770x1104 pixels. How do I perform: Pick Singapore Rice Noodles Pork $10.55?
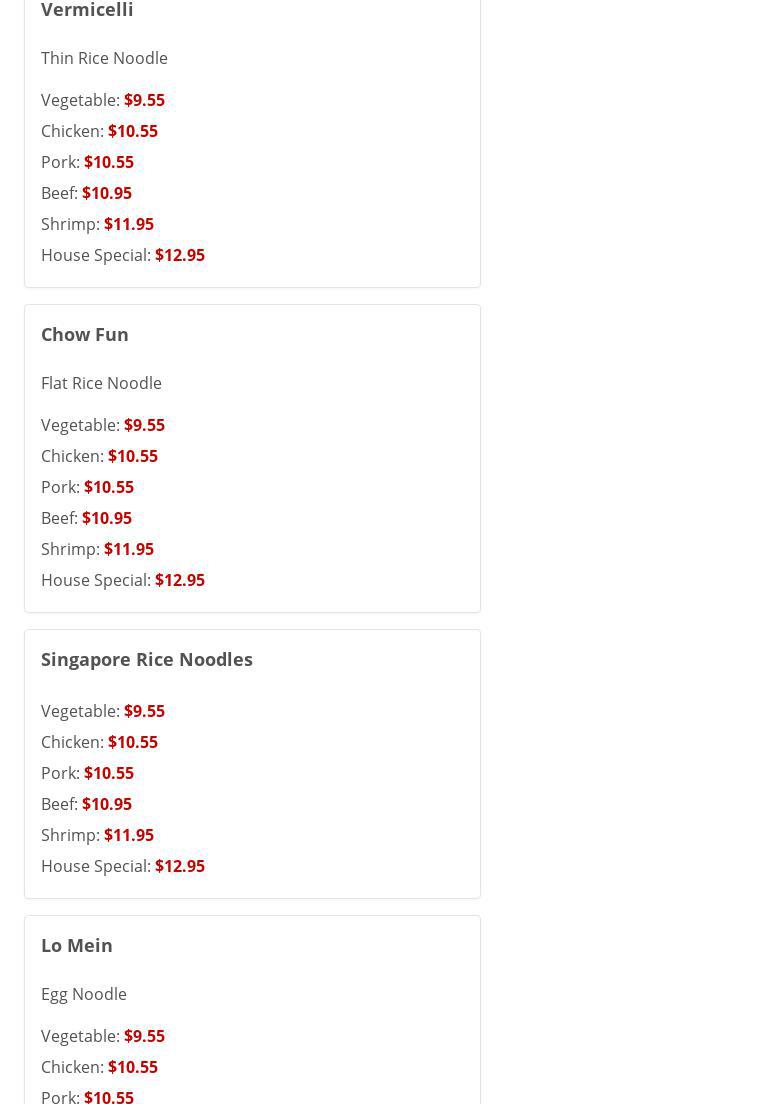click(x=108, y=773)
